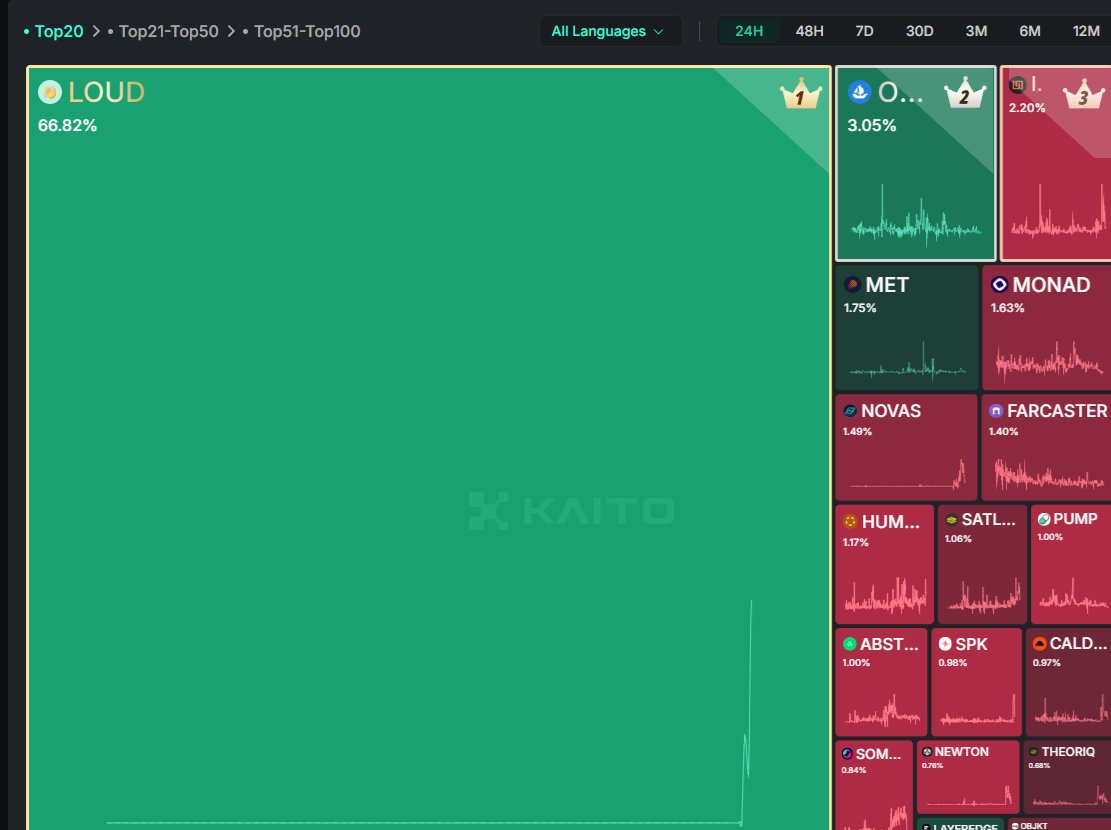Switch to the 48H timeframe

809,31
